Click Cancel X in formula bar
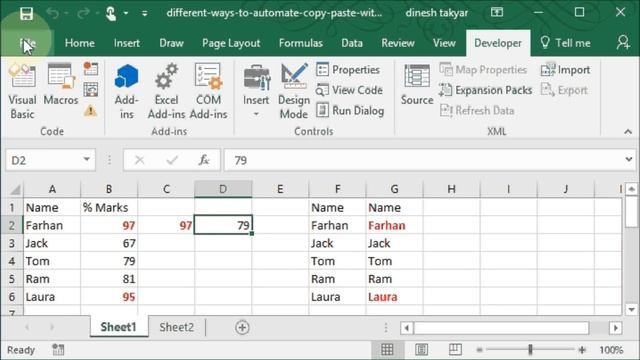640x360 pixels. point(140,160)
